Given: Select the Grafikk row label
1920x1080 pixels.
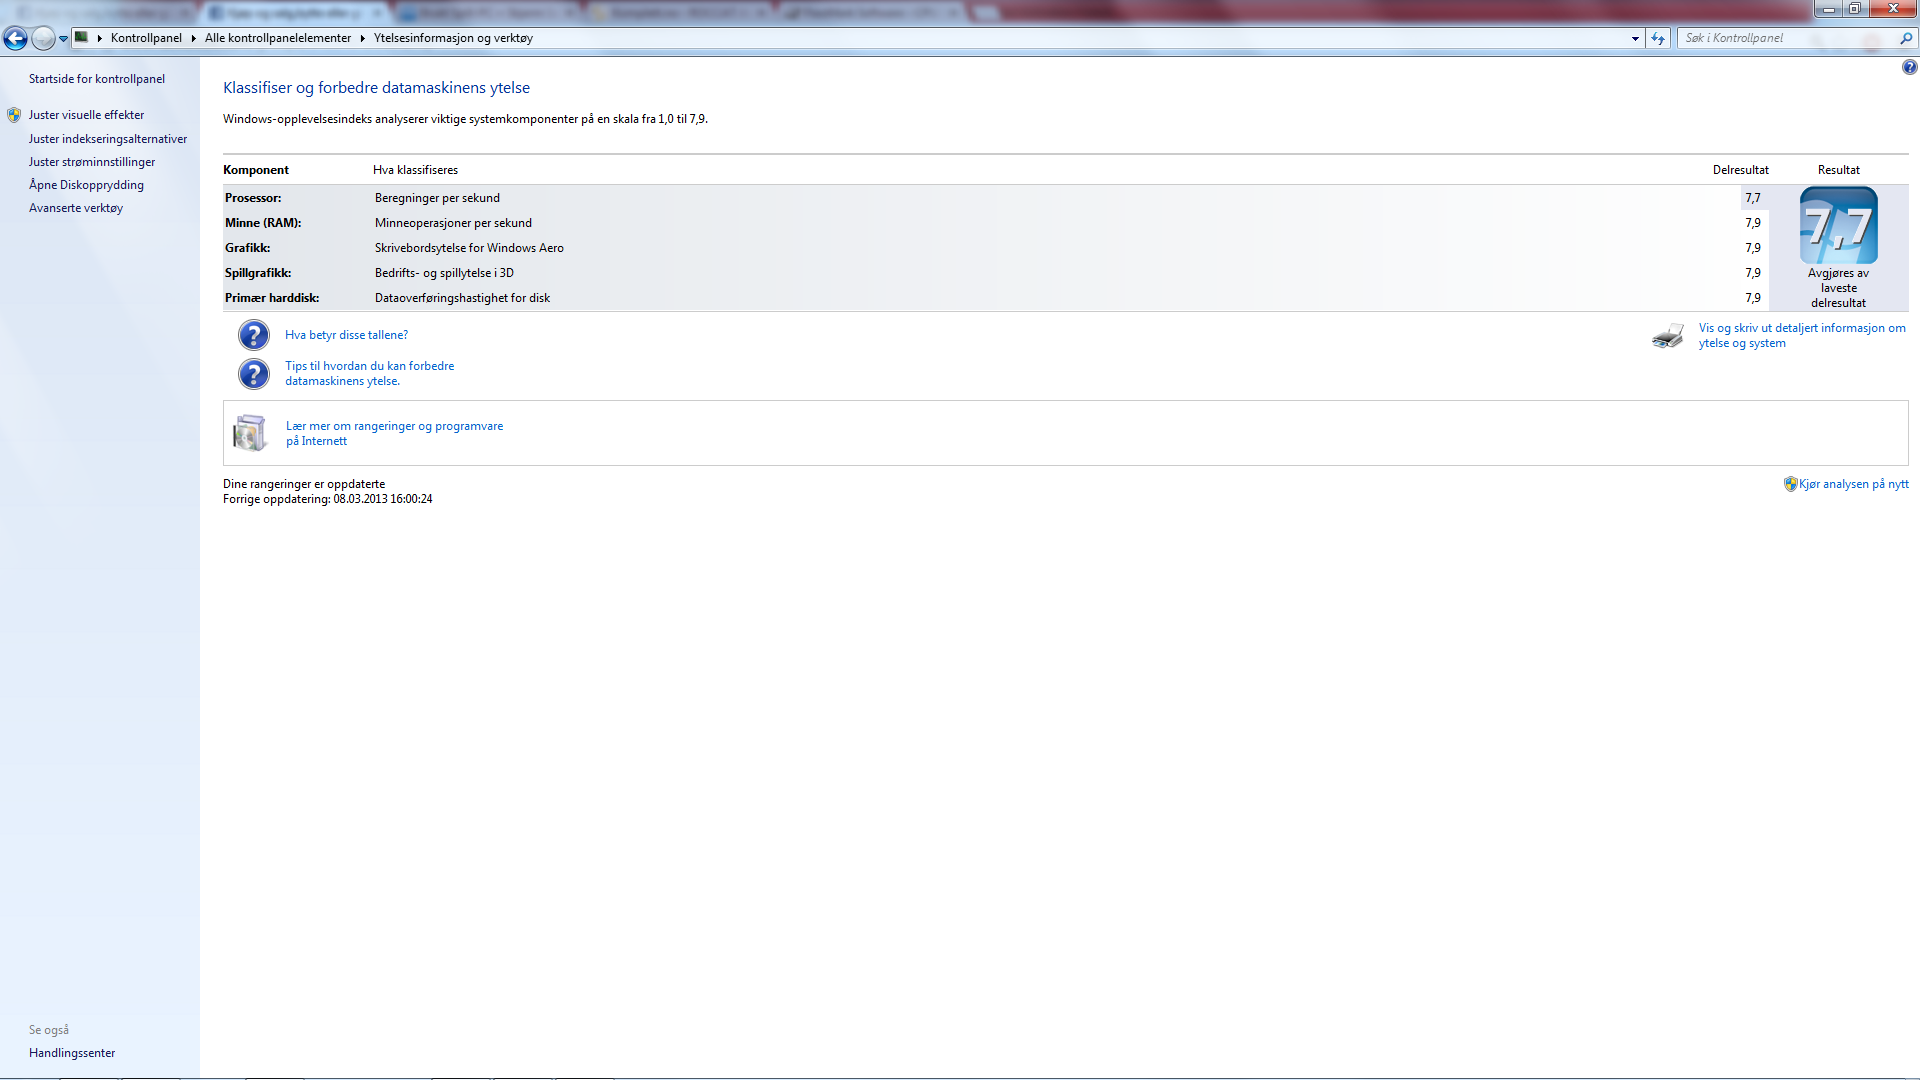Looking at the screenshot, I should click(x=248, y=248).
